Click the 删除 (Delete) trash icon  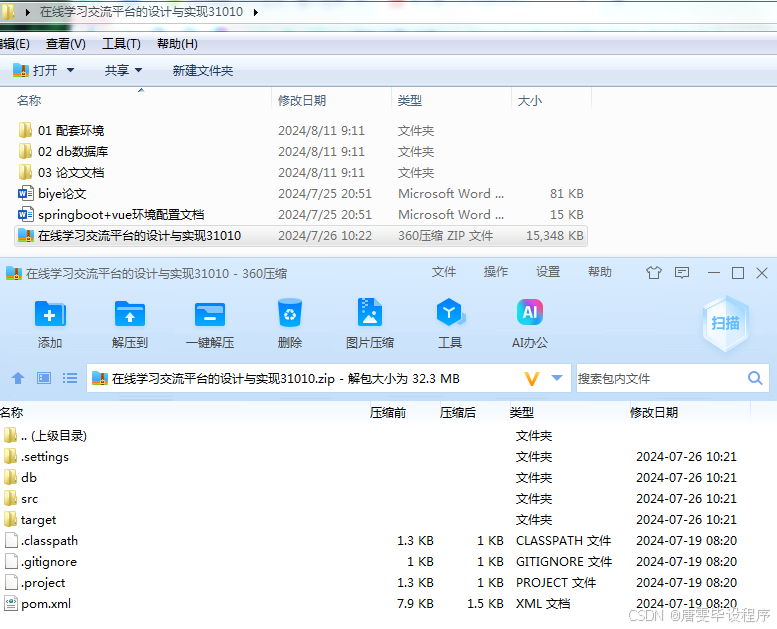click(x=290, y=313)
